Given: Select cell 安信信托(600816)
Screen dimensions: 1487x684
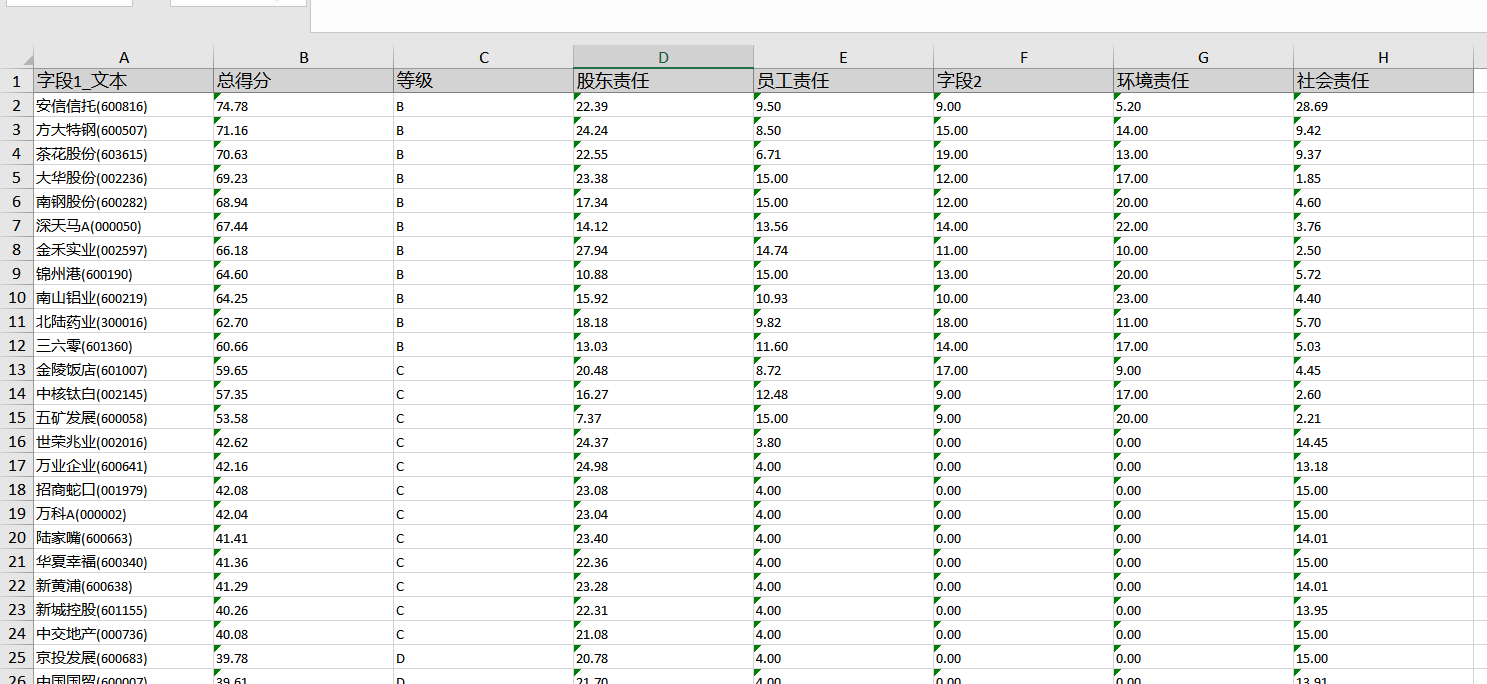Looking at the screenshot, I should [x=124, y=105].
